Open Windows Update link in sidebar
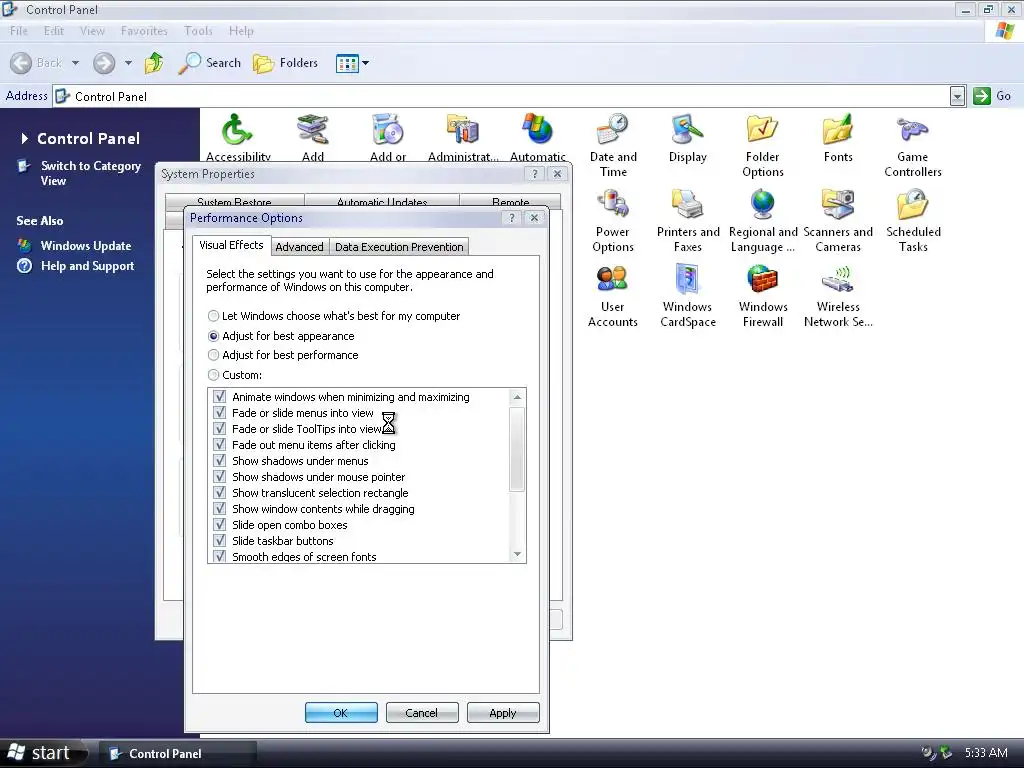 [x=86, y=246]
